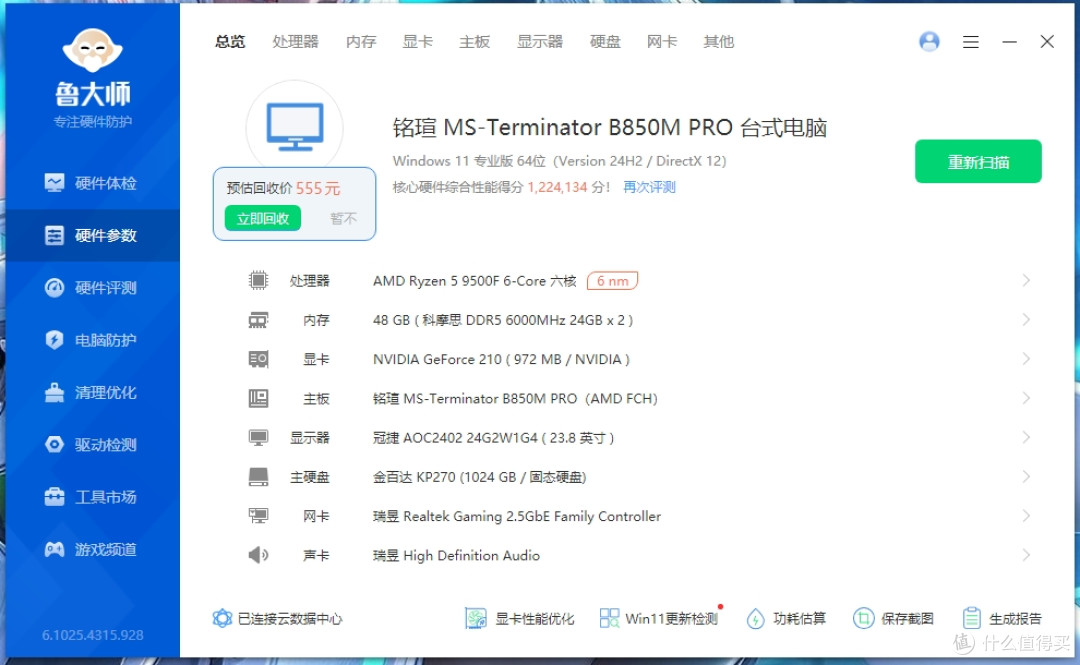
Task: Open 驱动检测 sidebar item
Action: [91, 444]
